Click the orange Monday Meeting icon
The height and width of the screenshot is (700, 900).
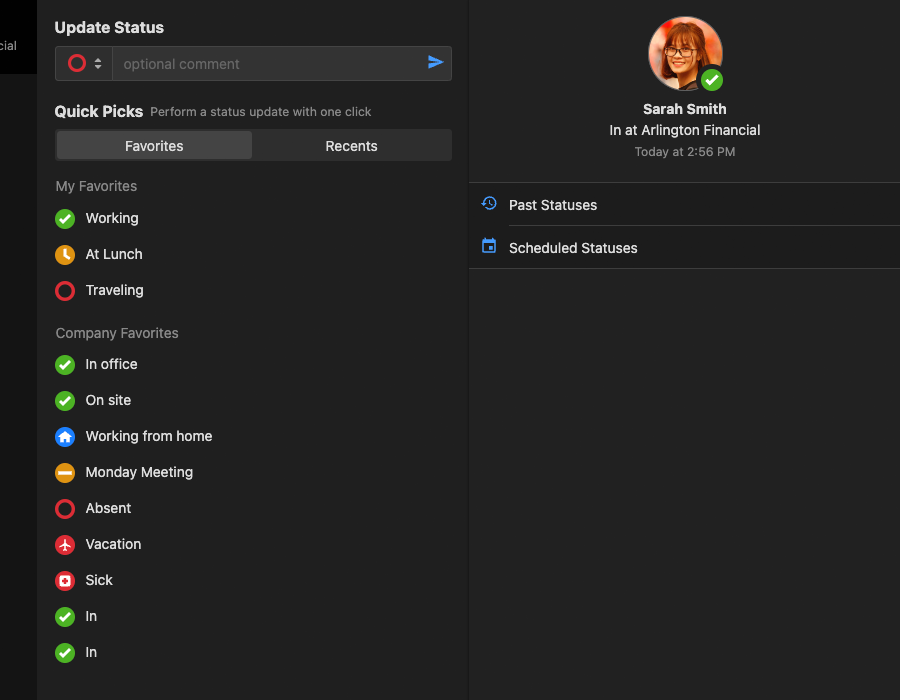click(65, 473)
